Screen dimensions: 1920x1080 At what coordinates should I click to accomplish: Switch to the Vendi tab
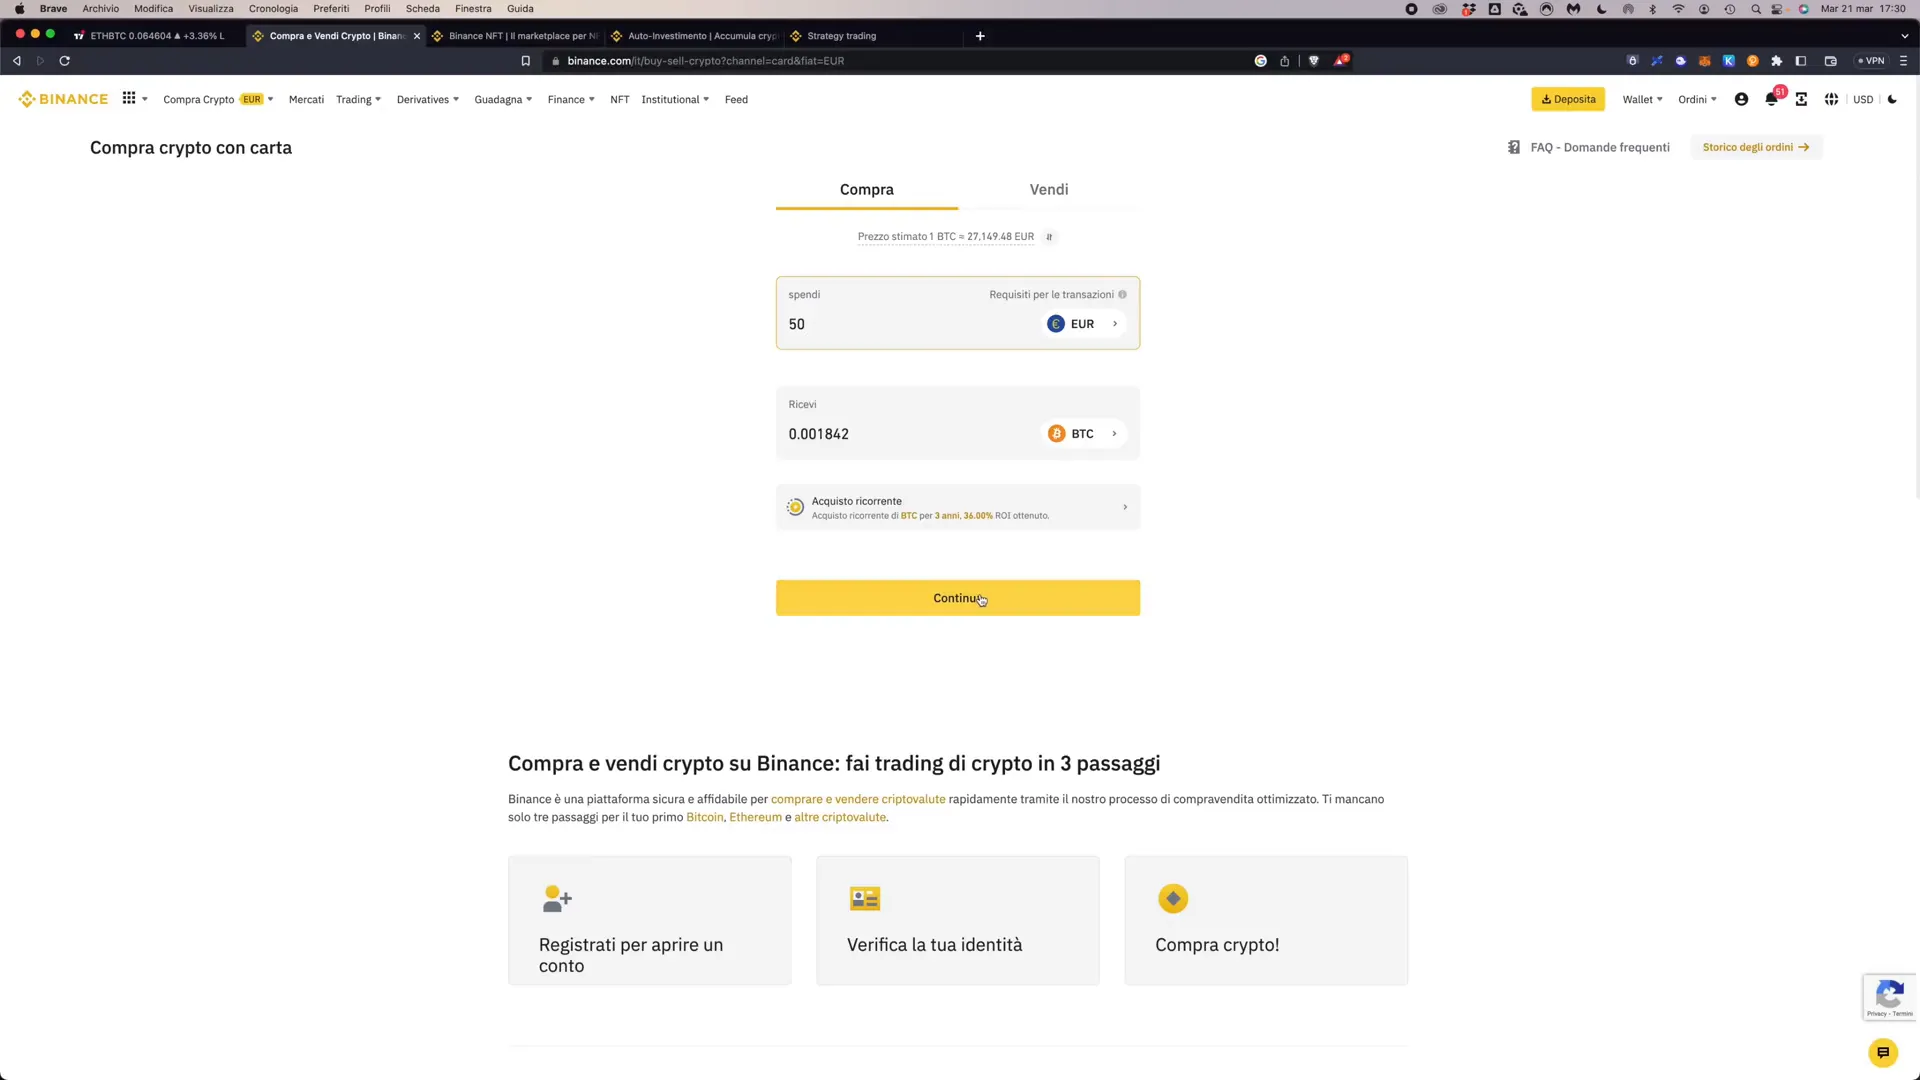pyautogui.click(x=1049, y=190)
